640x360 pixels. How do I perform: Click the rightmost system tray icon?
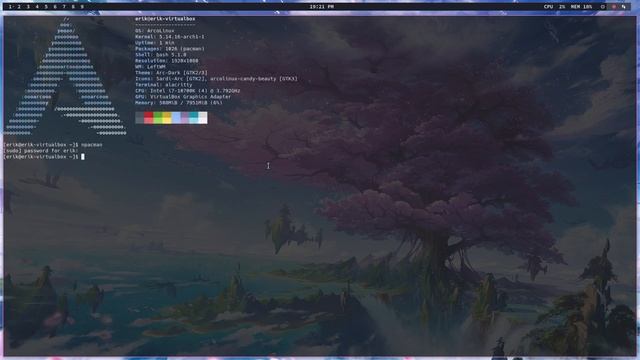coord(623,7)
